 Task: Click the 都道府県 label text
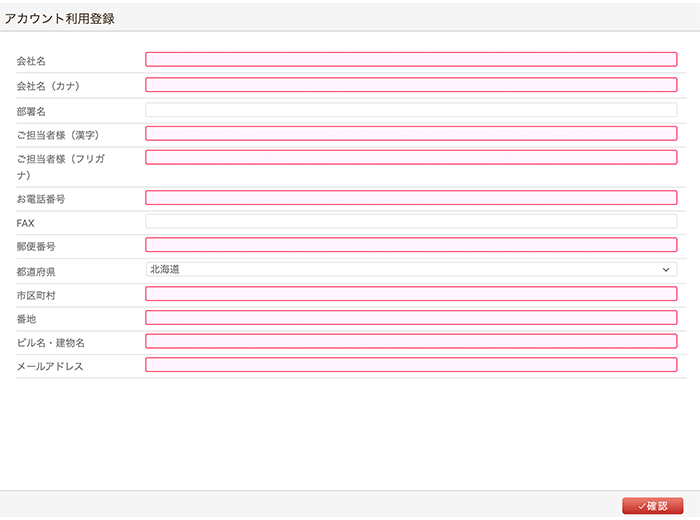tap(39, 271)
